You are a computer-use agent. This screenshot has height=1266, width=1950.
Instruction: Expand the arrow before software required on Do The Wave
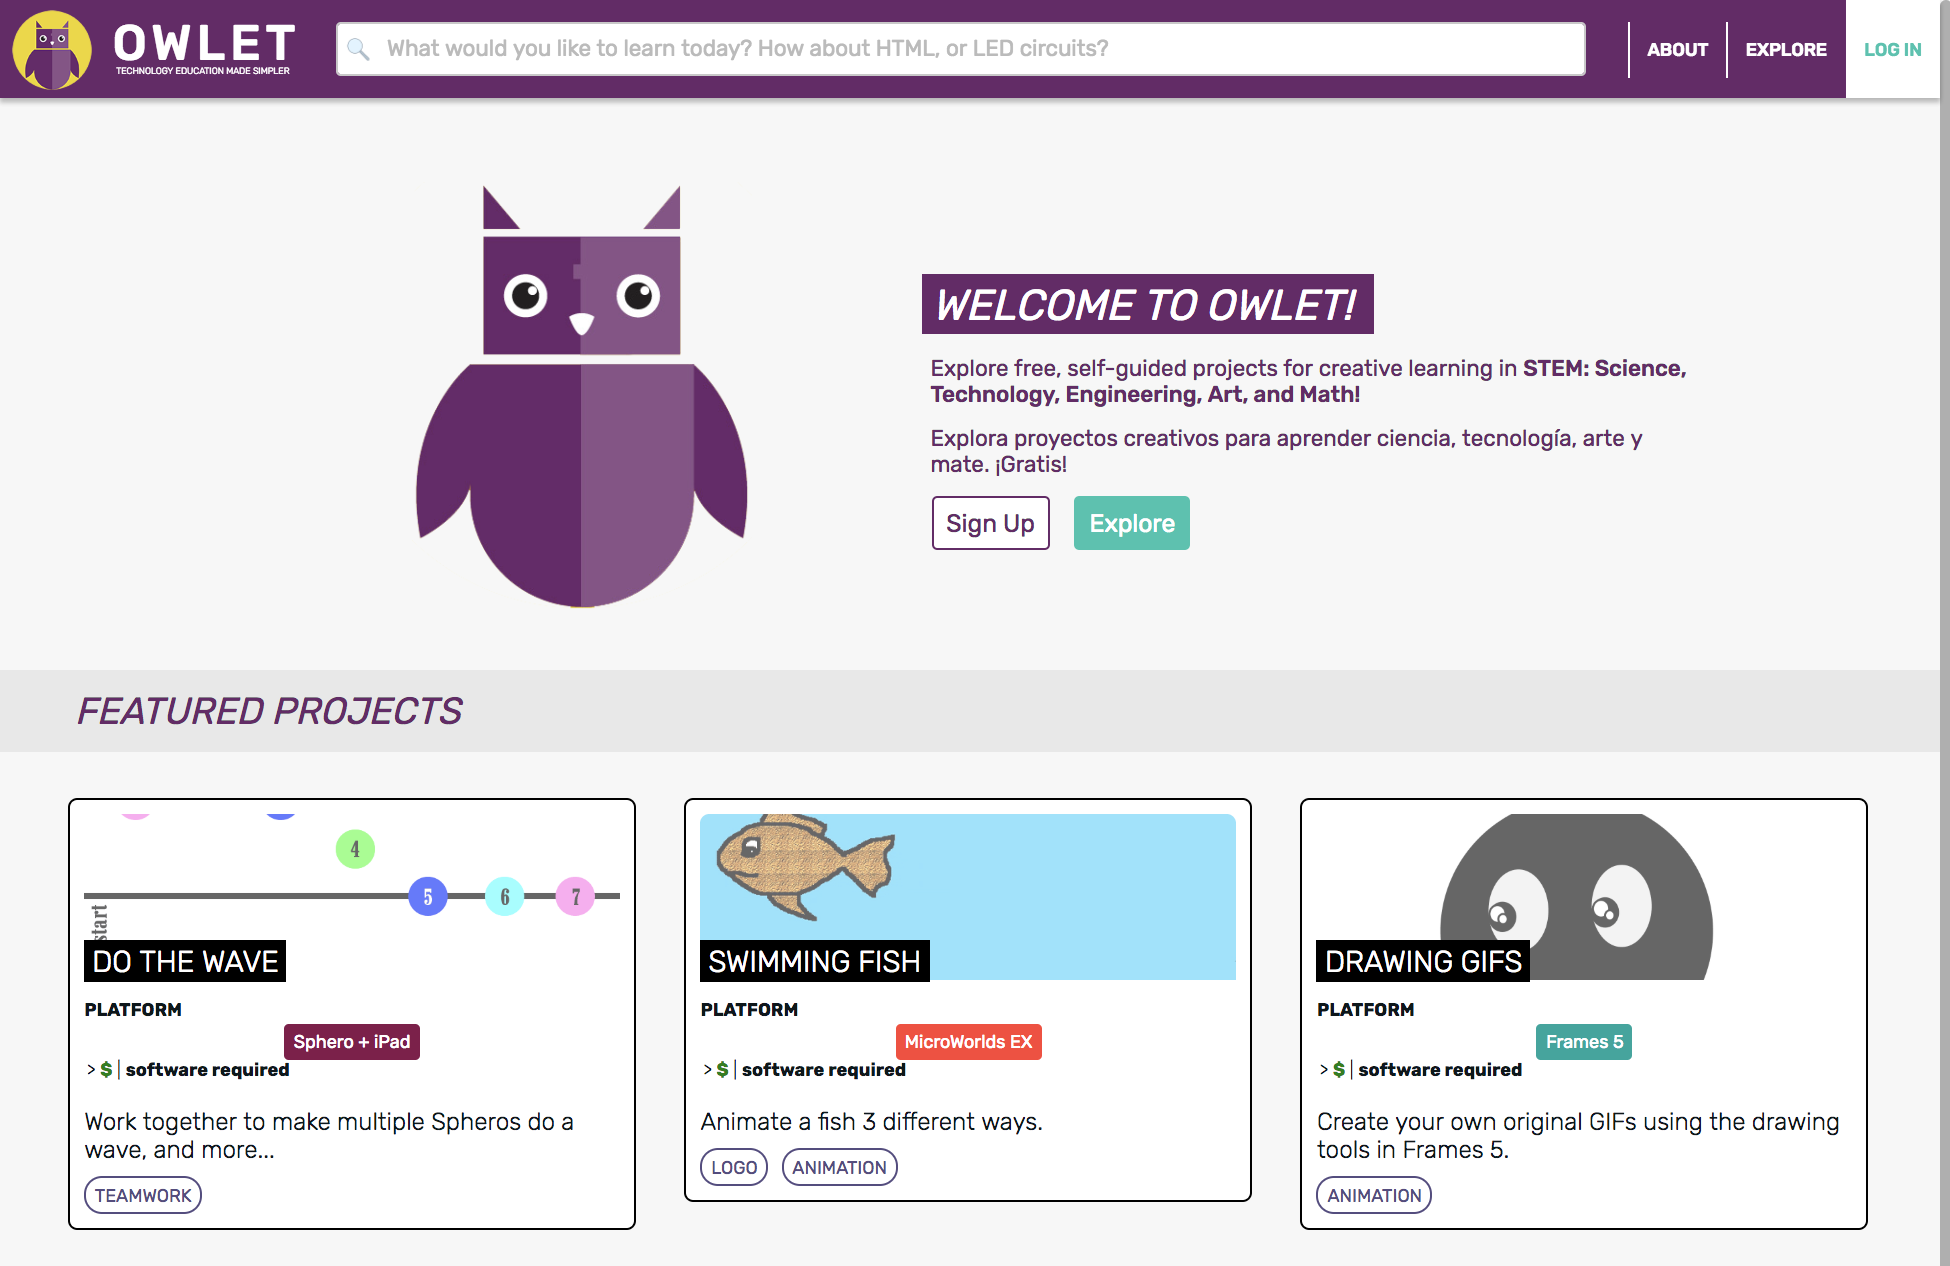[x=91, y=1070]
